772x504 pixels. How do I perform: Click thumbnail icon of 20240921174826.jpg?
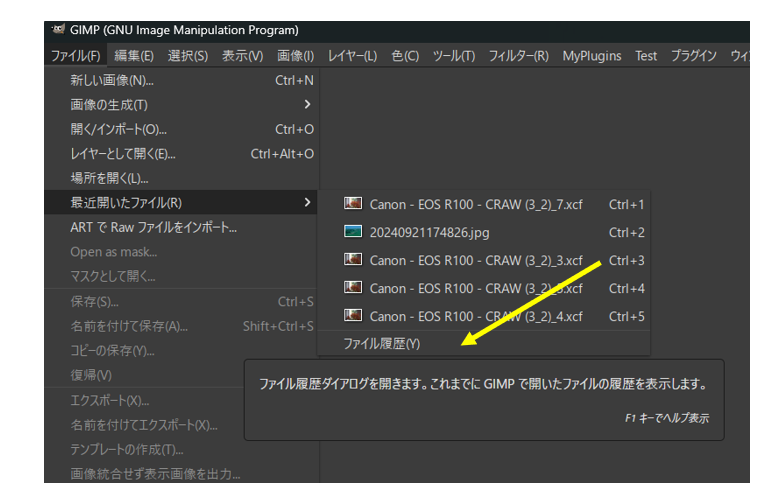[353, 231]
